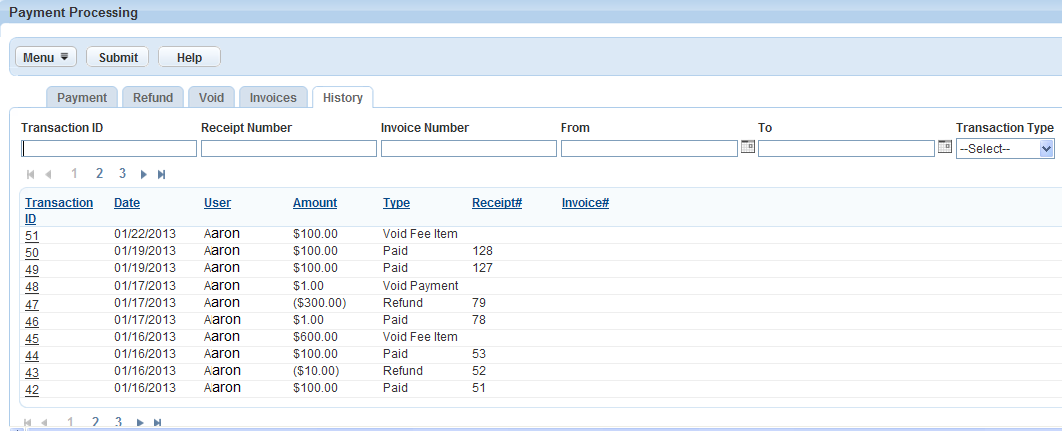
Task: Switch to the Invoices tab
Action: point(273,97)
